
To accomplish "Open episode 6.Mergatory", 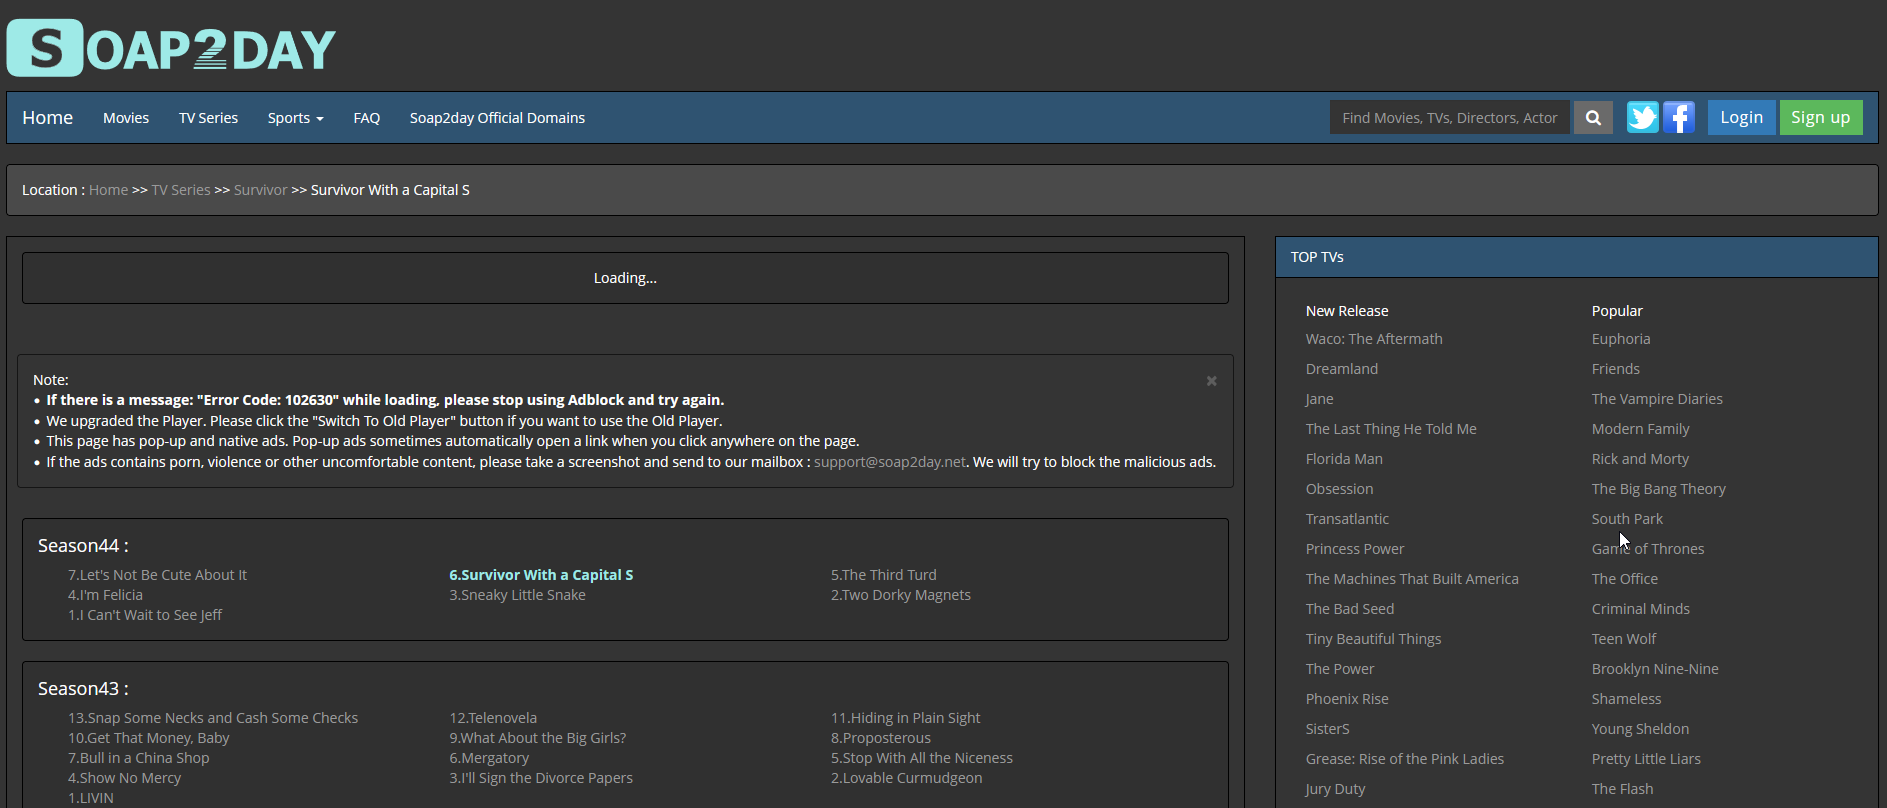I will [489, 758].
